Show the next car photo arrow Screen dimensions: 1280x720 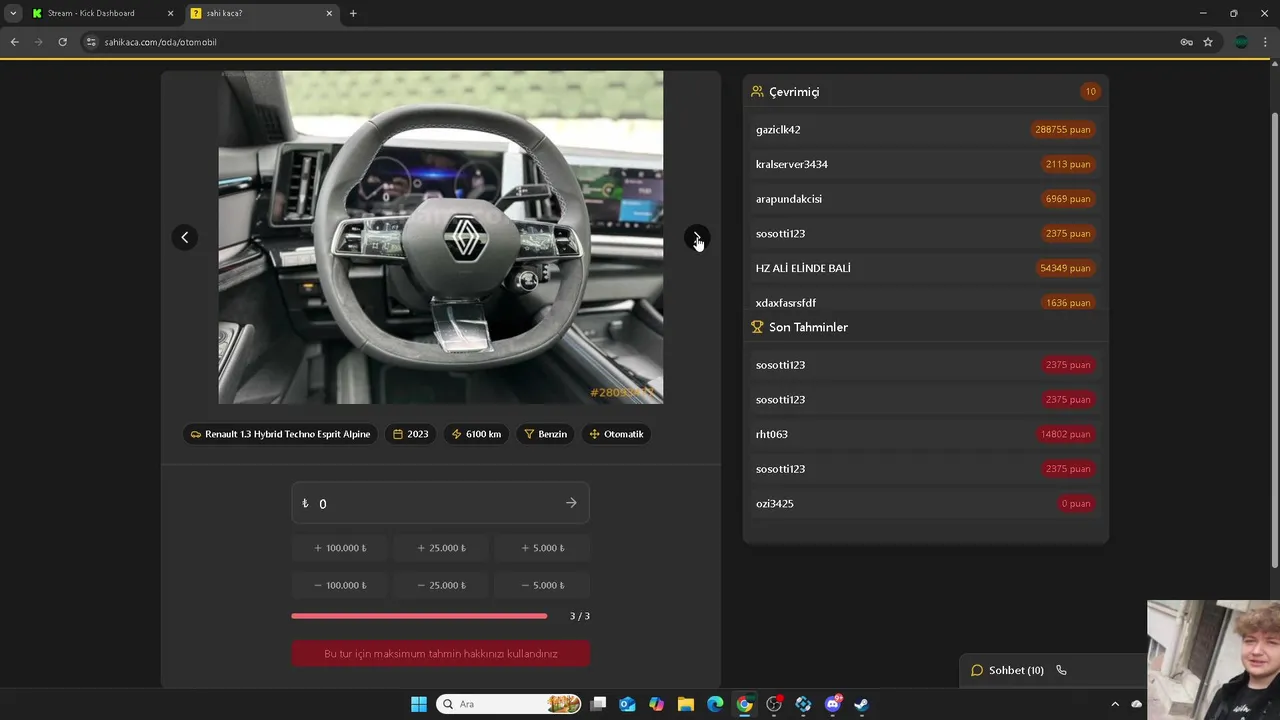pos(697,238)
